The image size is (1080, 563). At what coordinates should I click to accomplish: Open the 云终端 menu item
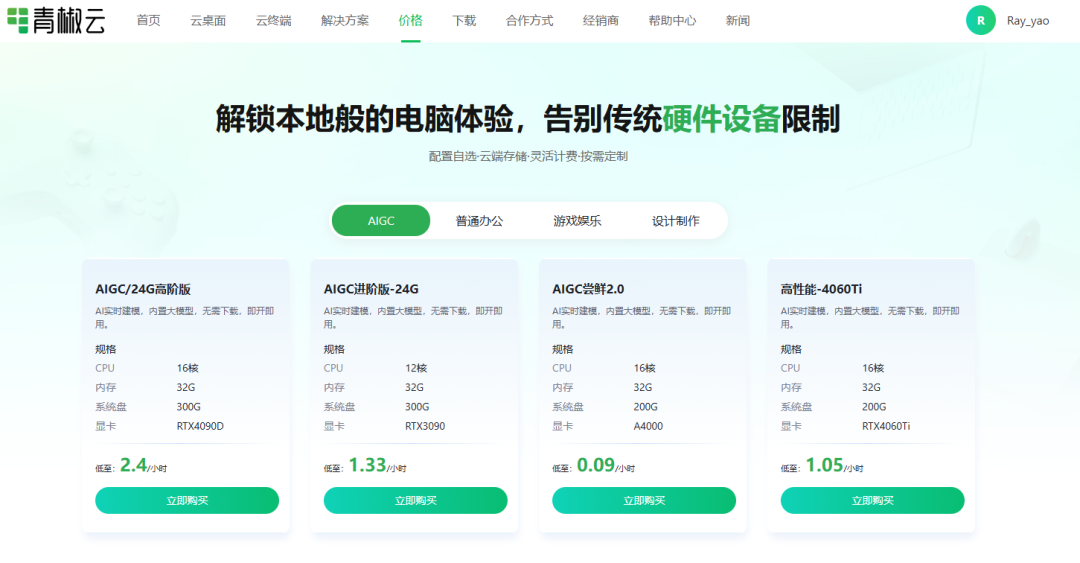click(273, 21)
